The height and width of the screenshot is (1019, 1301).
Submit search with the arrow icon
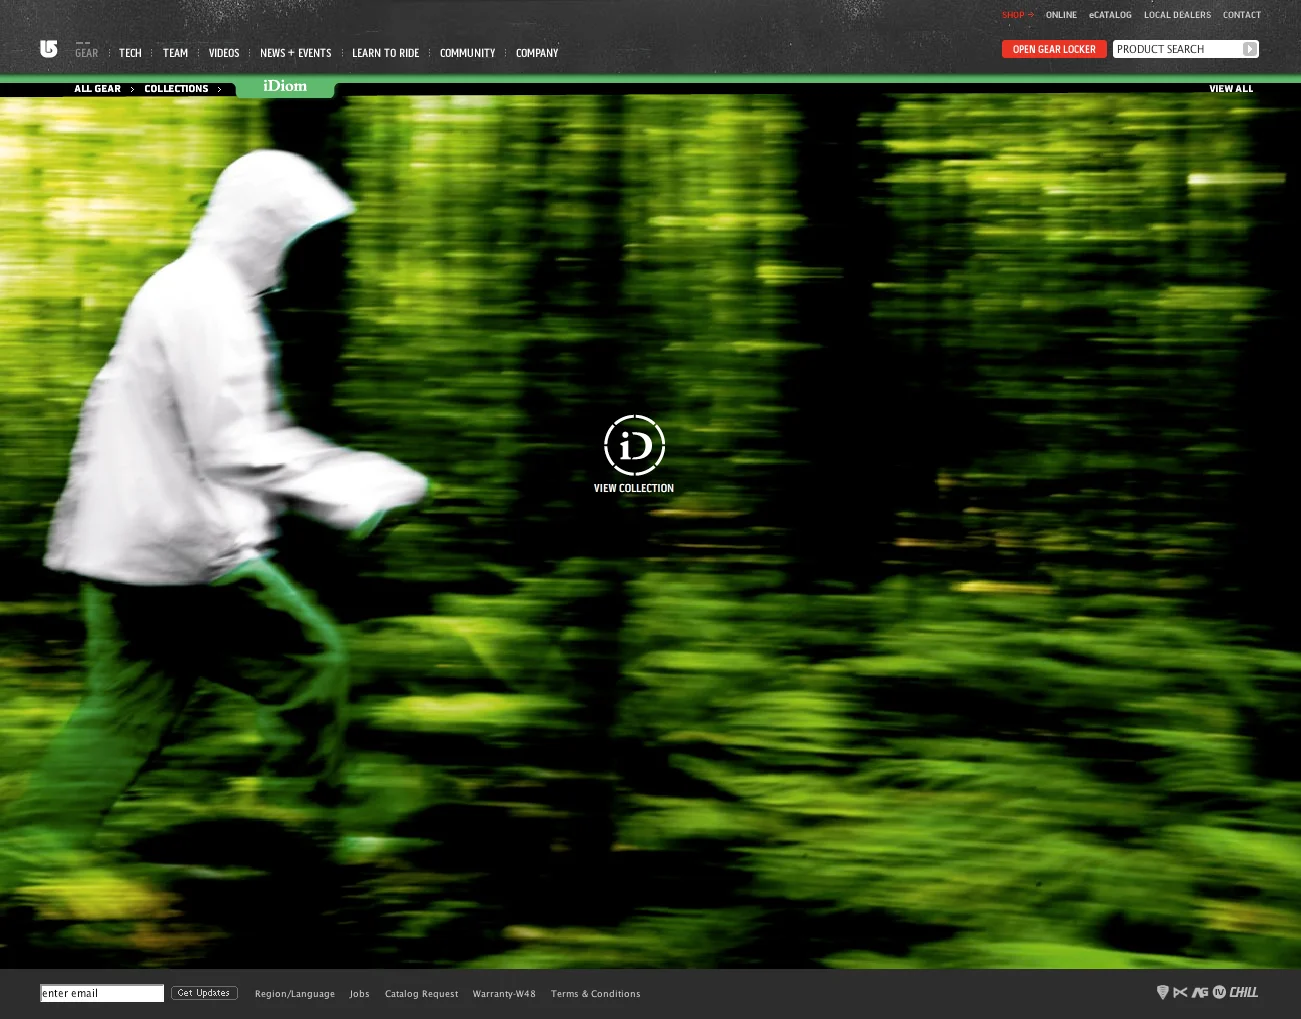click(1250, 49)
